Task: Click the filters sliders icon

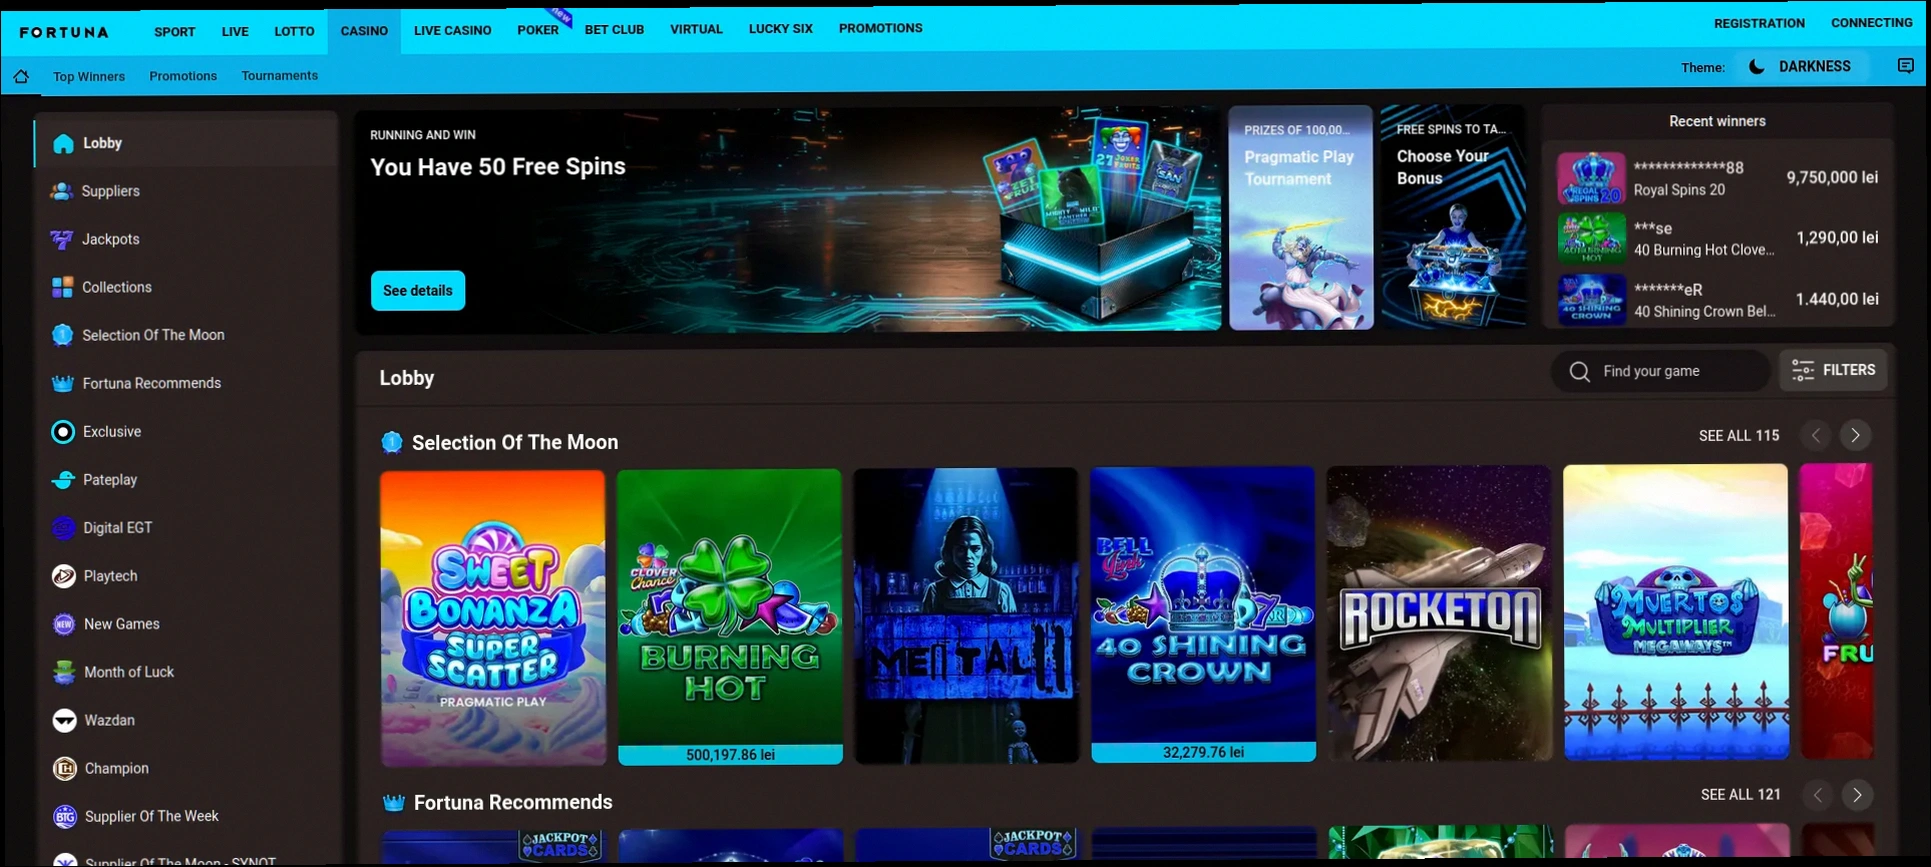Action: point(1803,370)
